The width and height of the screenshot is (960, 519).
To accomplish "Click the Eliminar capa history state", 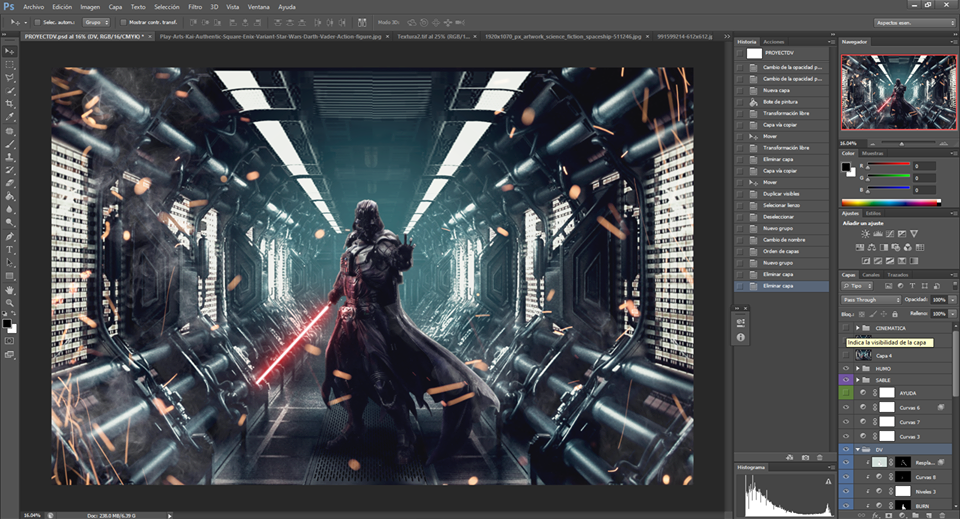I will (x=780, y=286).
